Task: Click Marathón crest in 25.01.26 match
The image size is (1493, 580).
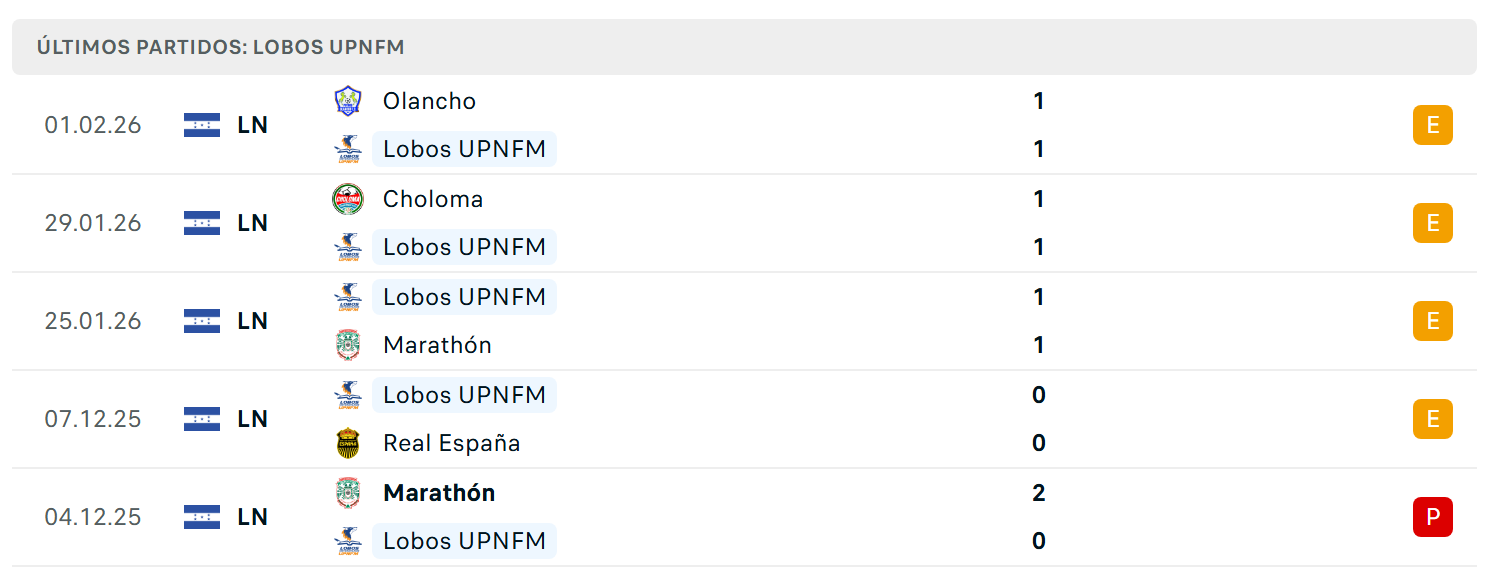Action: pos(347,345)
